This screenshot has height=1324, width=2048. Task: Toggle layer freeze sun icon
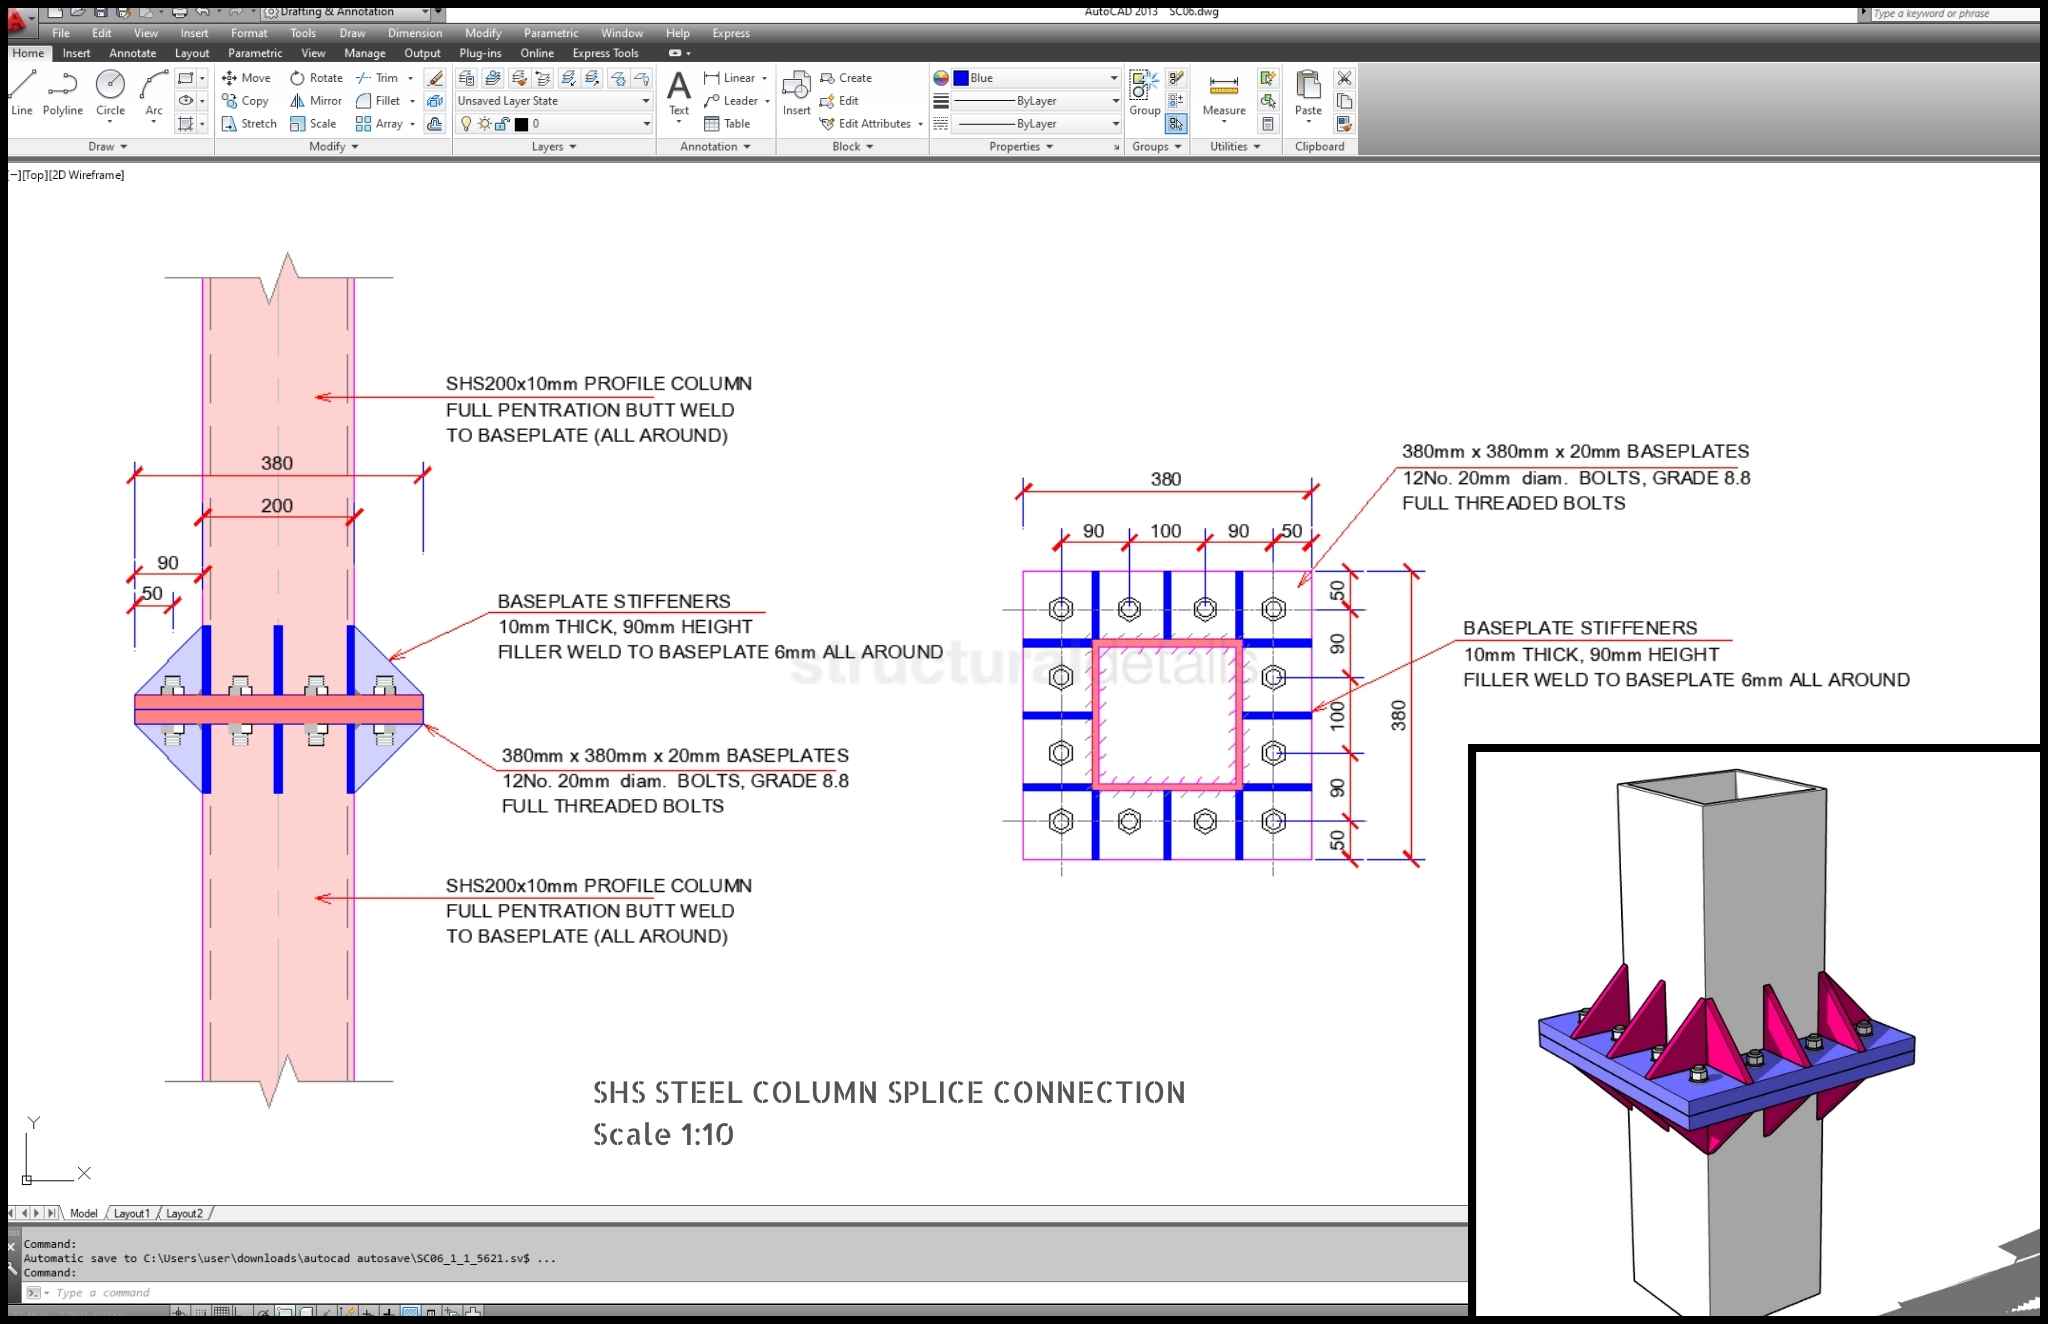[484, 123]
